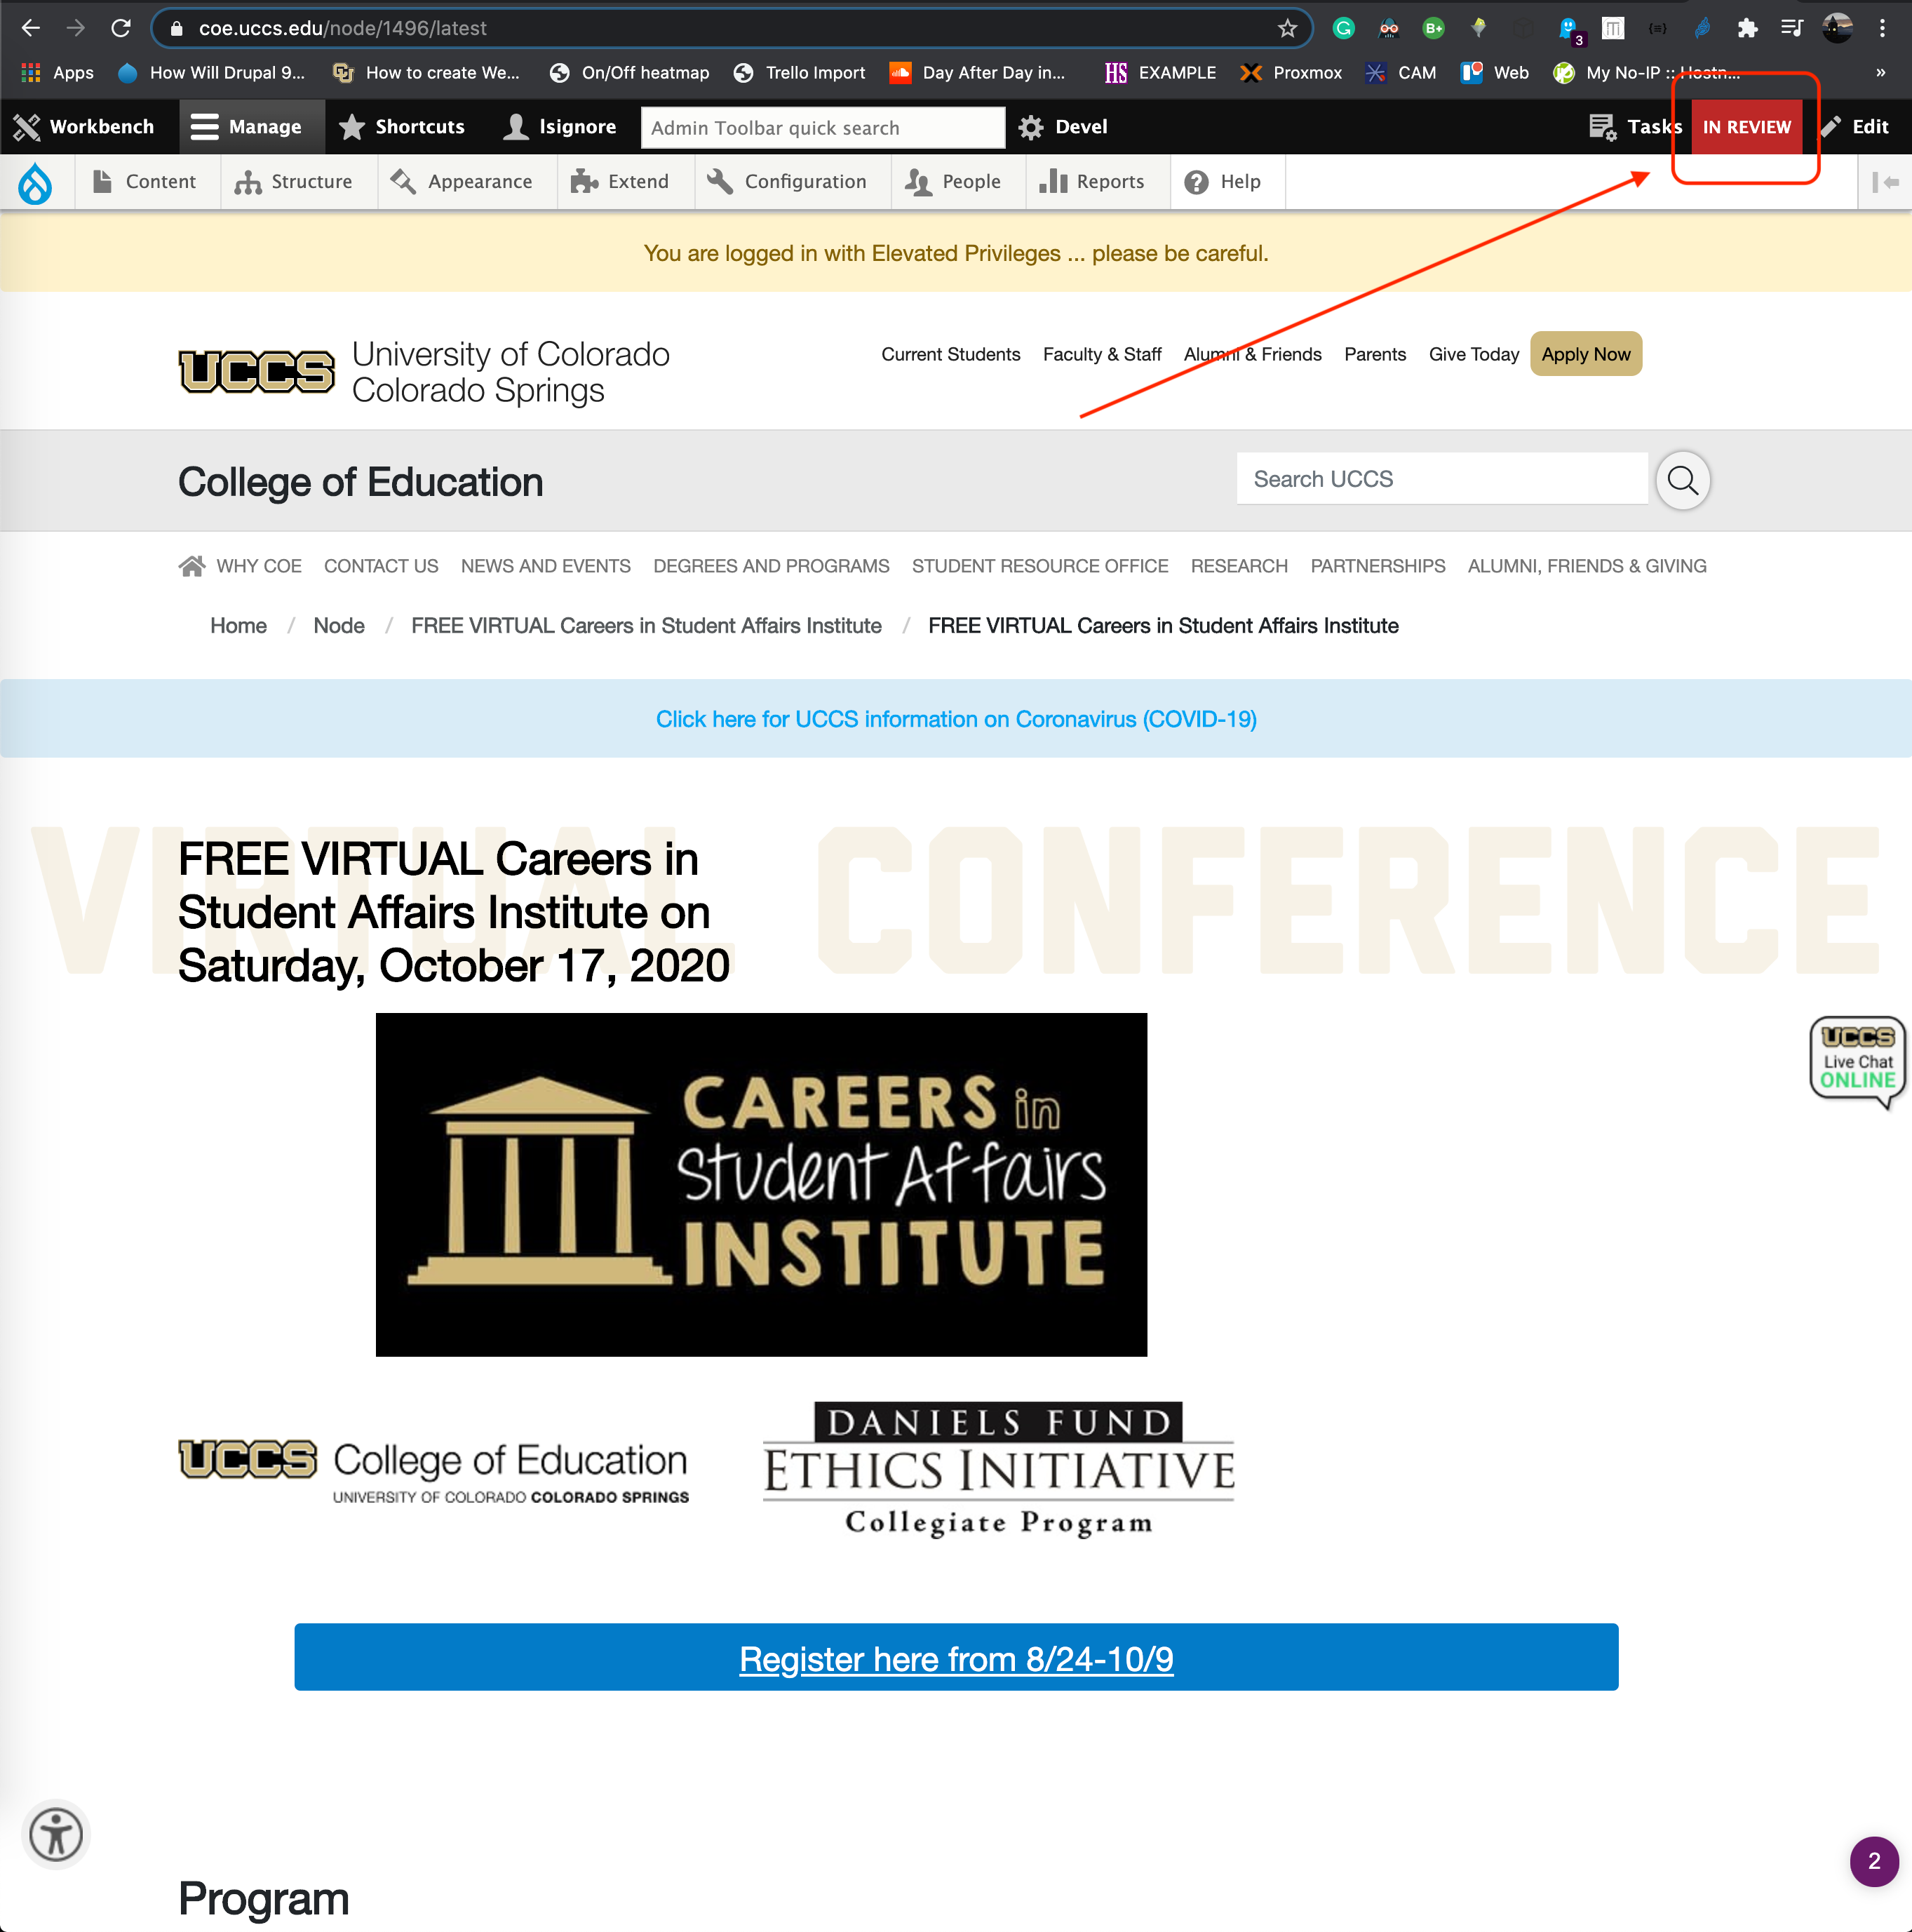
Task: Open the PARTNERSHIPS navigation item
Action: pyautogui.click(x=1378, y=566)
